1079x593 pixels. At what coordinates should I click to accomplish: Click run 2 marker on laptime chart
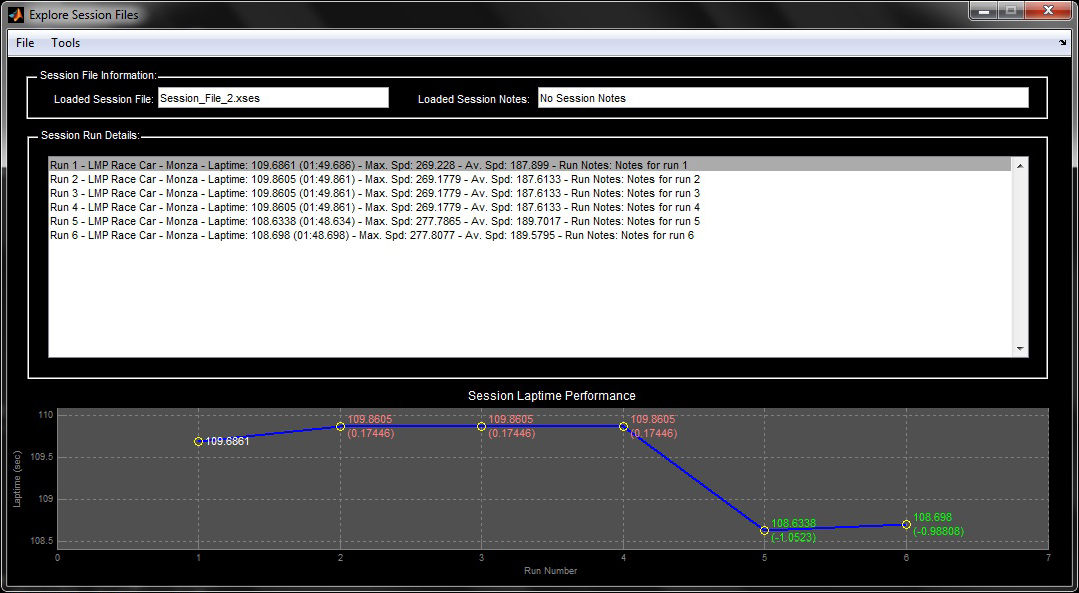tap(340, 426)
